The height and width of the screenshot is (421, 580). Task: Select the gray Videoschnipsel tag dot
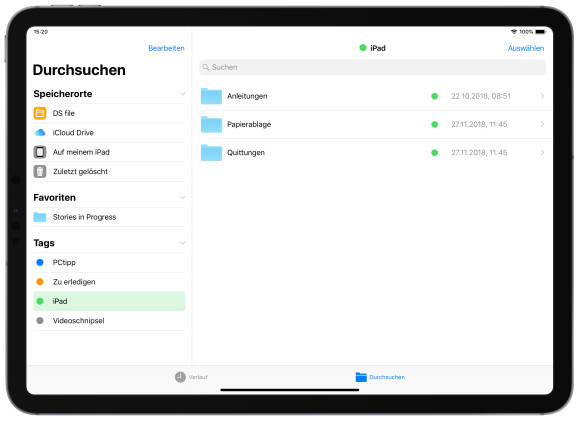40,321
